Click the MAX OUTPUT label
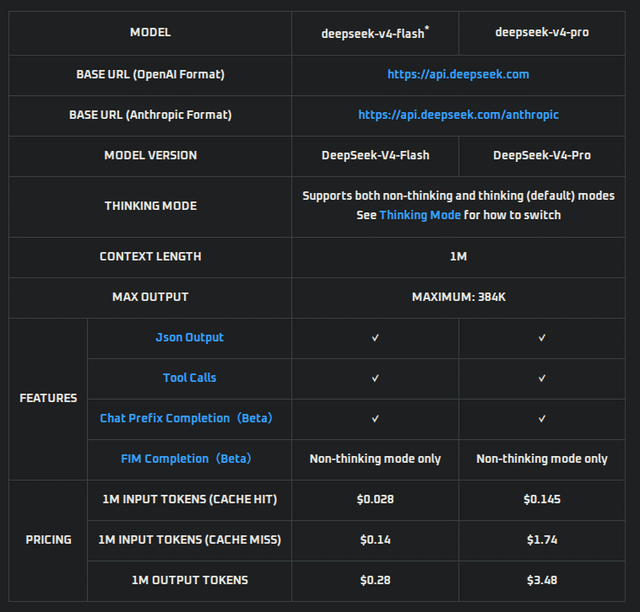The height and width of the screenshot is (612, 640). click(150, 297)
